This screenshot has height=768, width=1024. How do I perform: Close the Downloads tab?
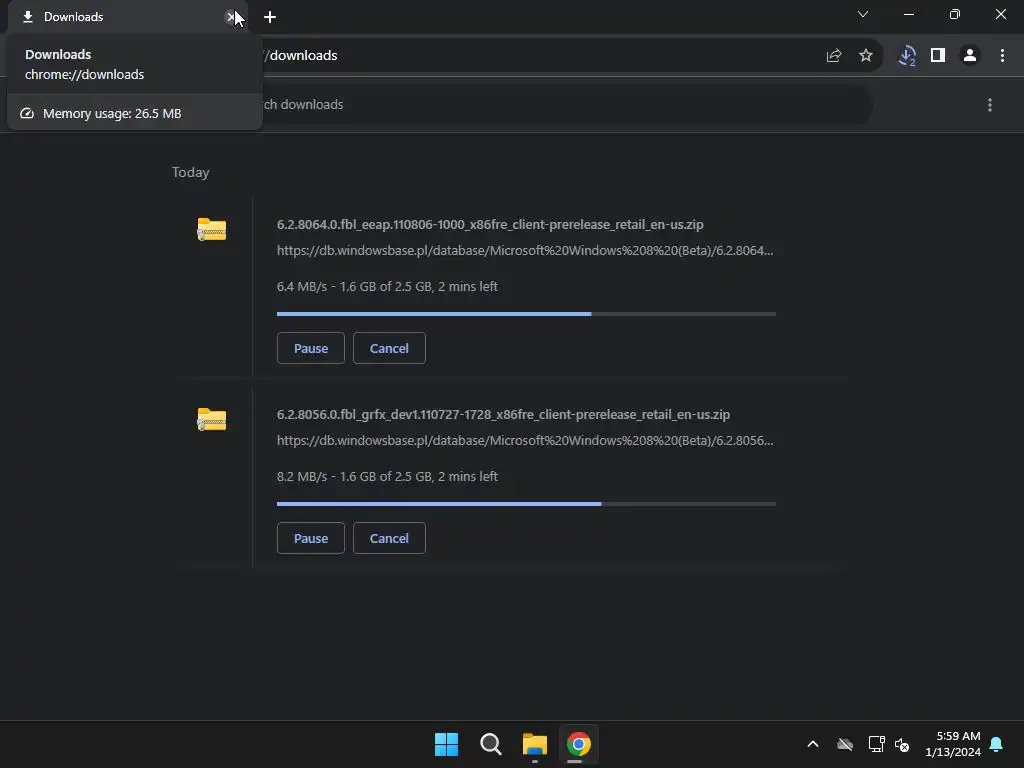(230, 17)
